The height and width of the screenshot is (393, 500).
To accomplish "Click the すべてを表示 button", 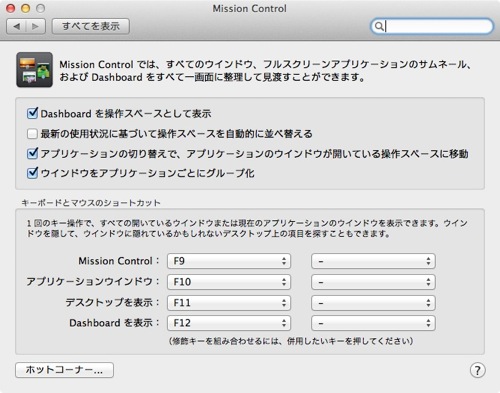I will [x=91, y=26].
